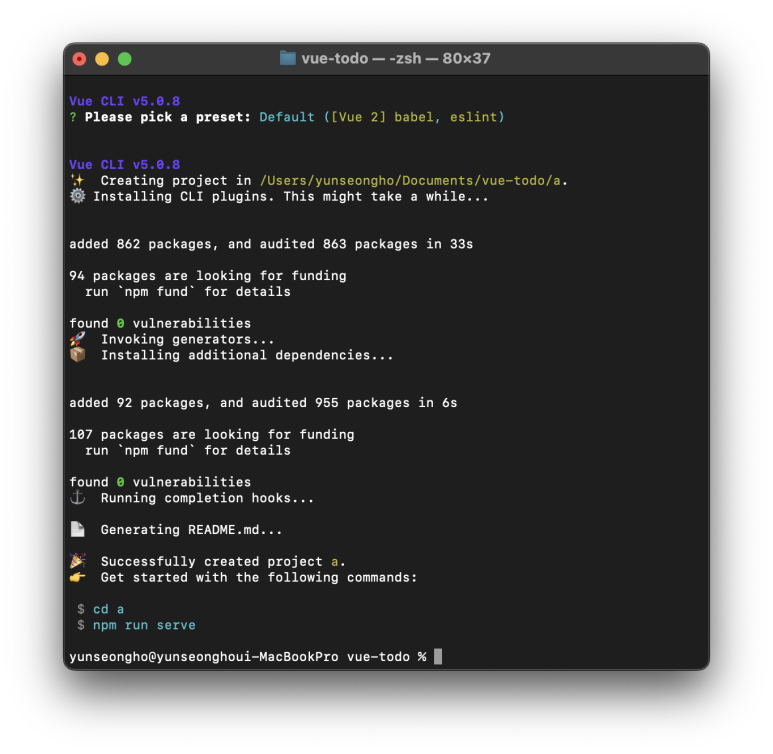Click the 'Default ([Vue 2] babel, eslint)' preset
Viewport: 773px width, 754px height.
point(382,117)
